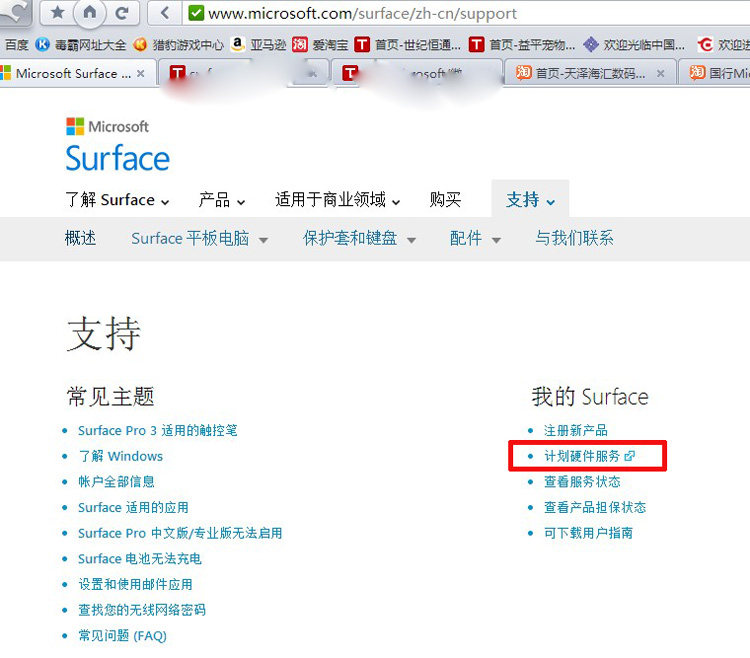750x658 pixels.
Task: Open Surface Pro 中文版/专业版无法启用 link
Action: pyautogui.click(x=180, y=533)
